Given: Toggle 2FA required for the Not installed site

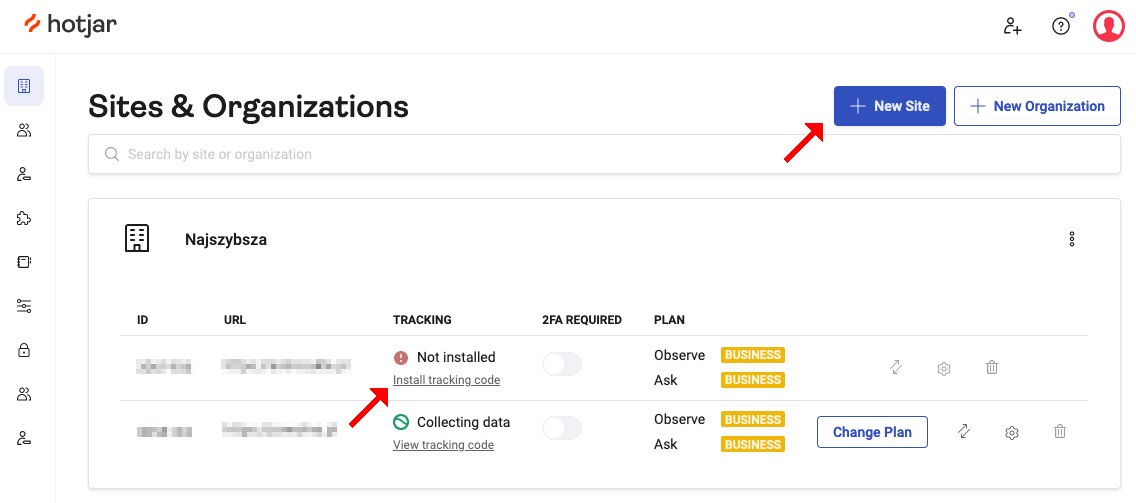Looking at the screenshot, I should [x=561, y=365].
